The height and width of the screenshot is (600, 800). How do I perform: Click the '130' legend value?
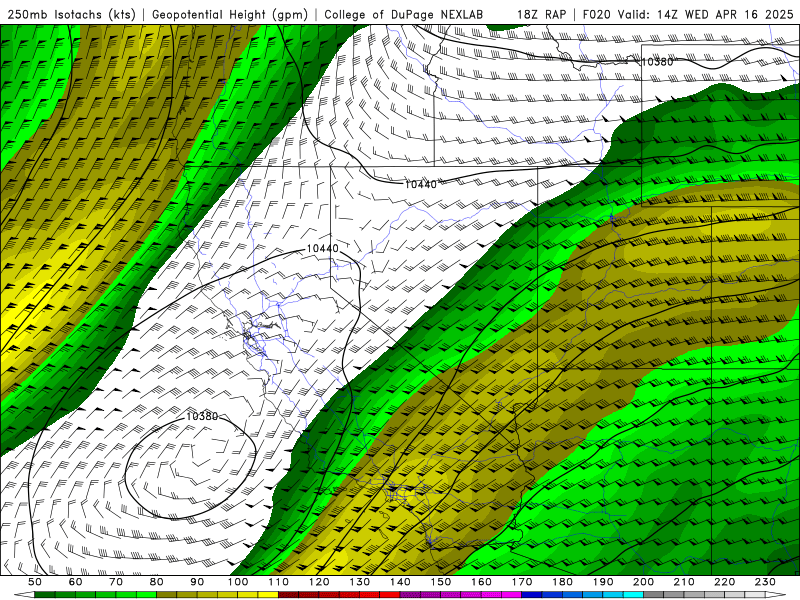pyautogui.click(x=359, y=582)
